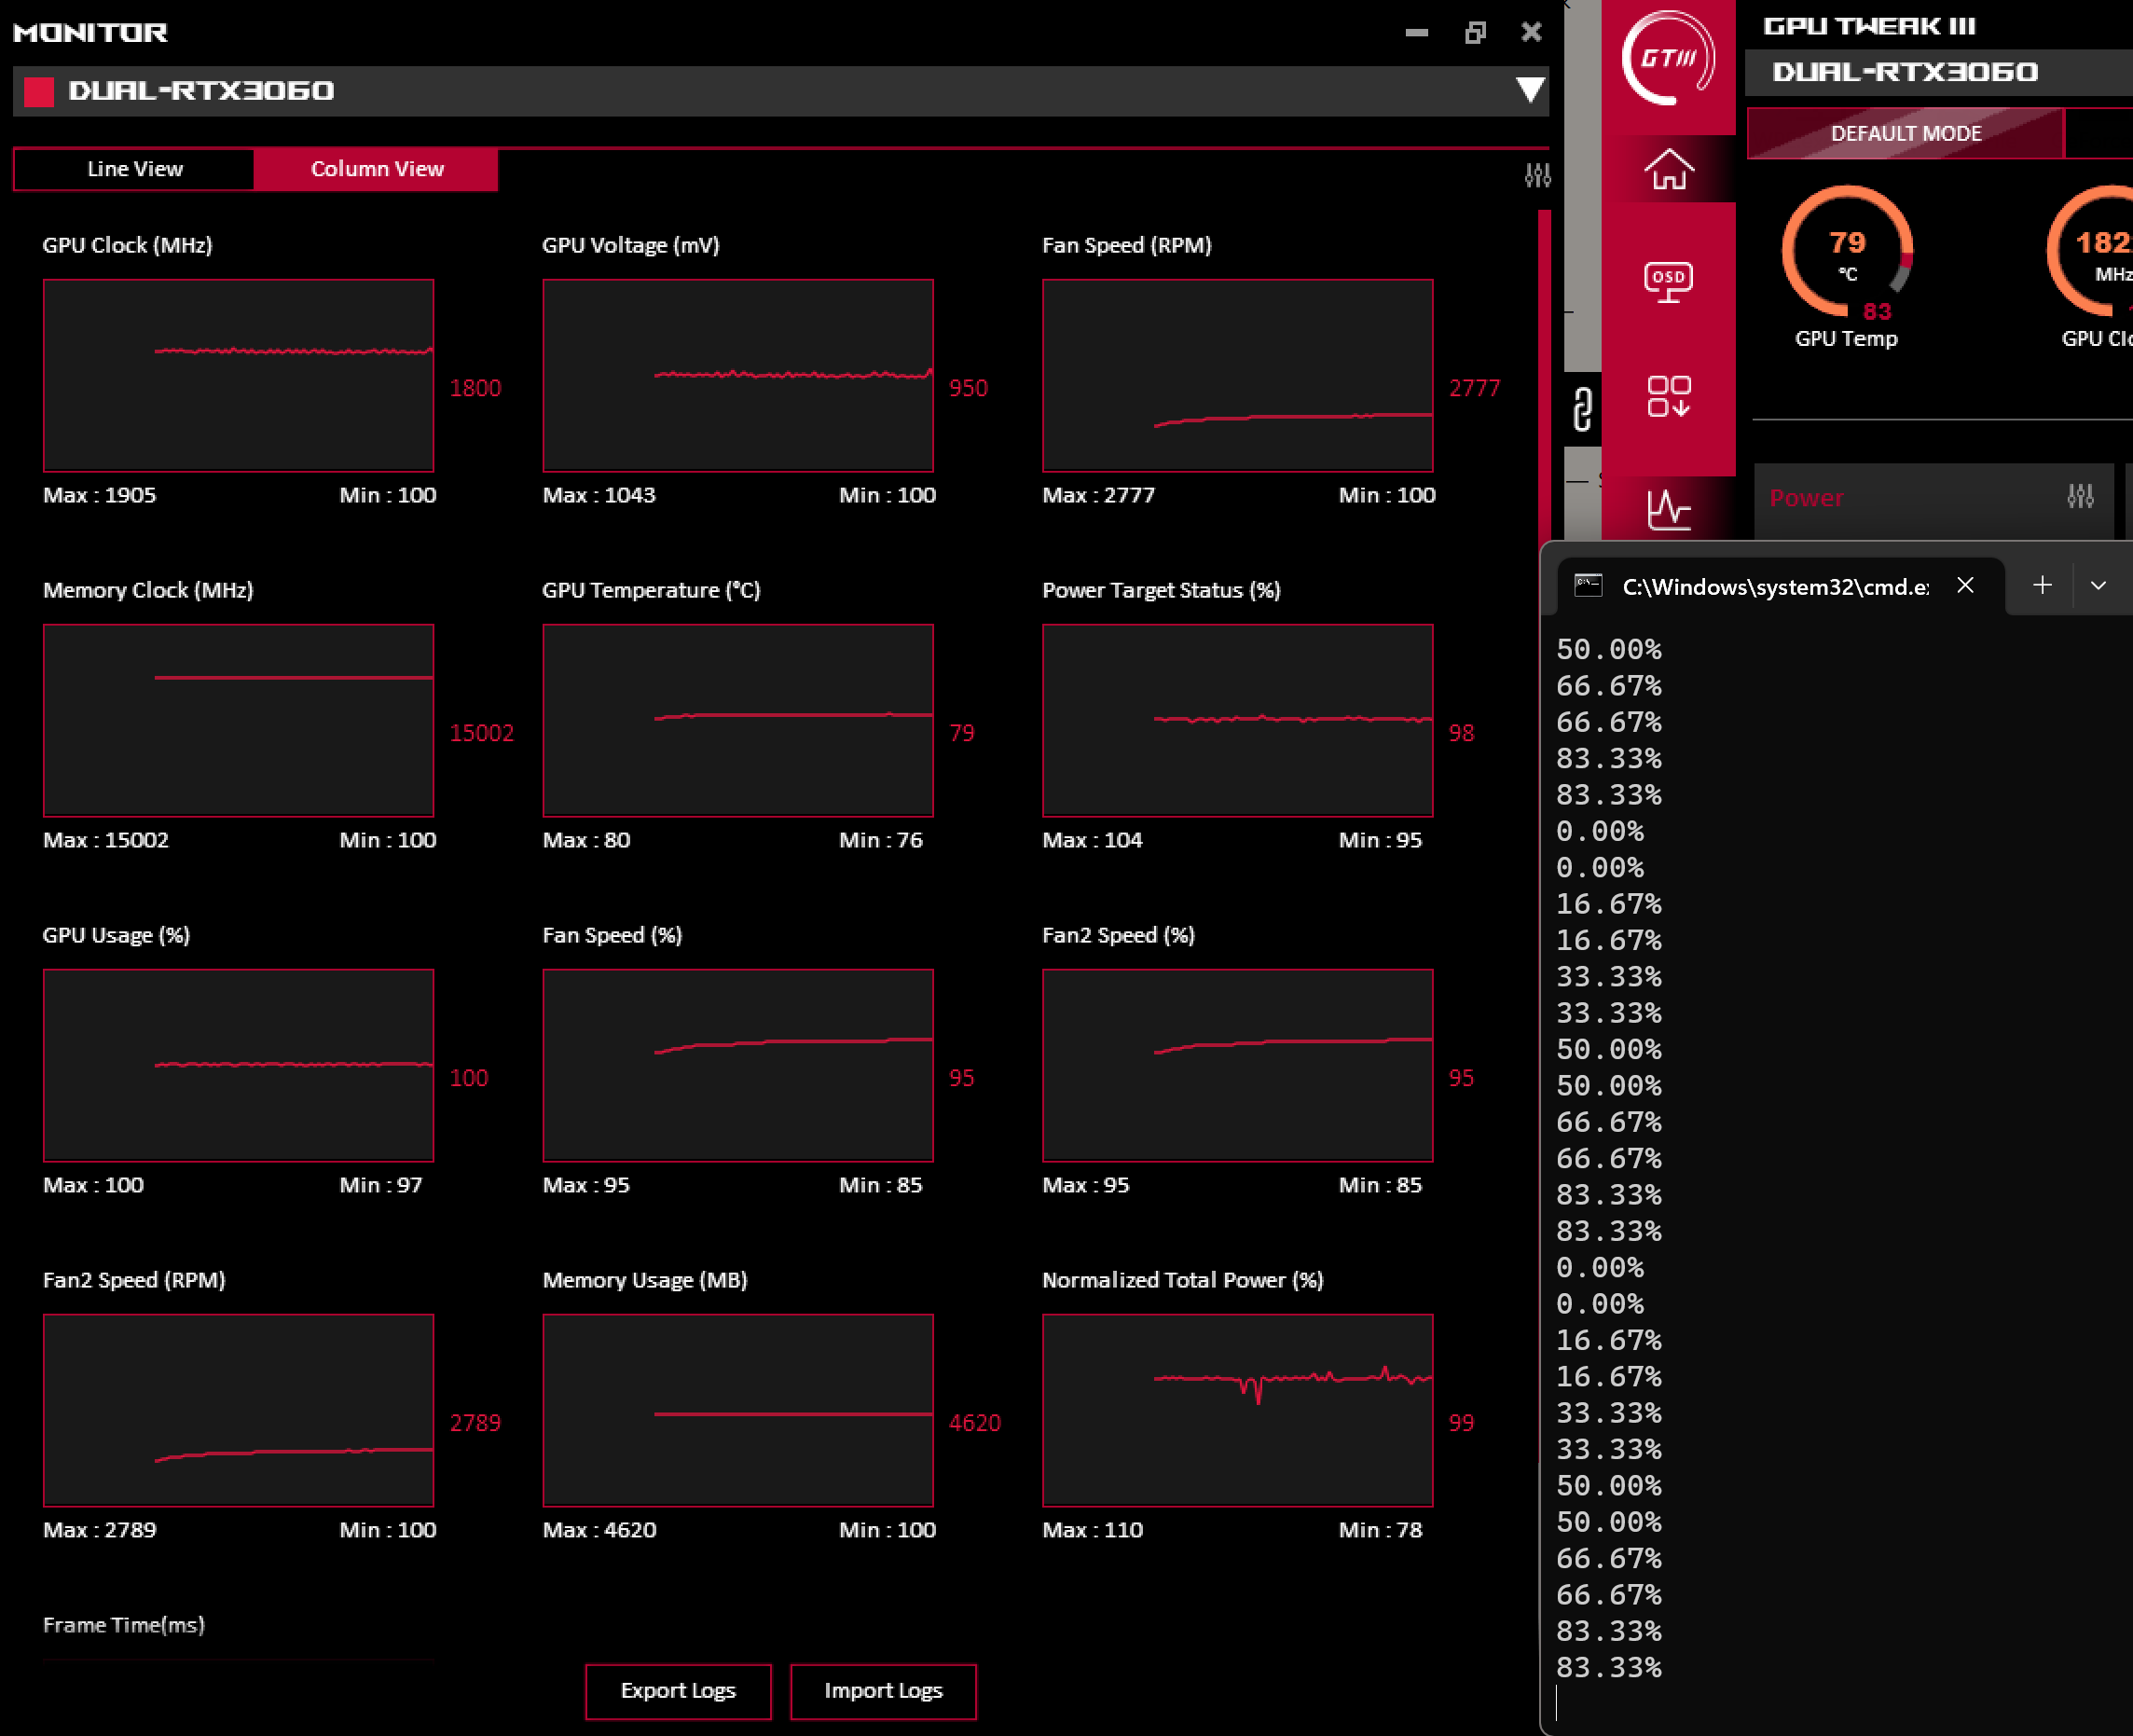Open the terminal tab dropdown chevron
Image resolution: width=2133 pixels, height=1736 pixels.
pos(2098,586)
